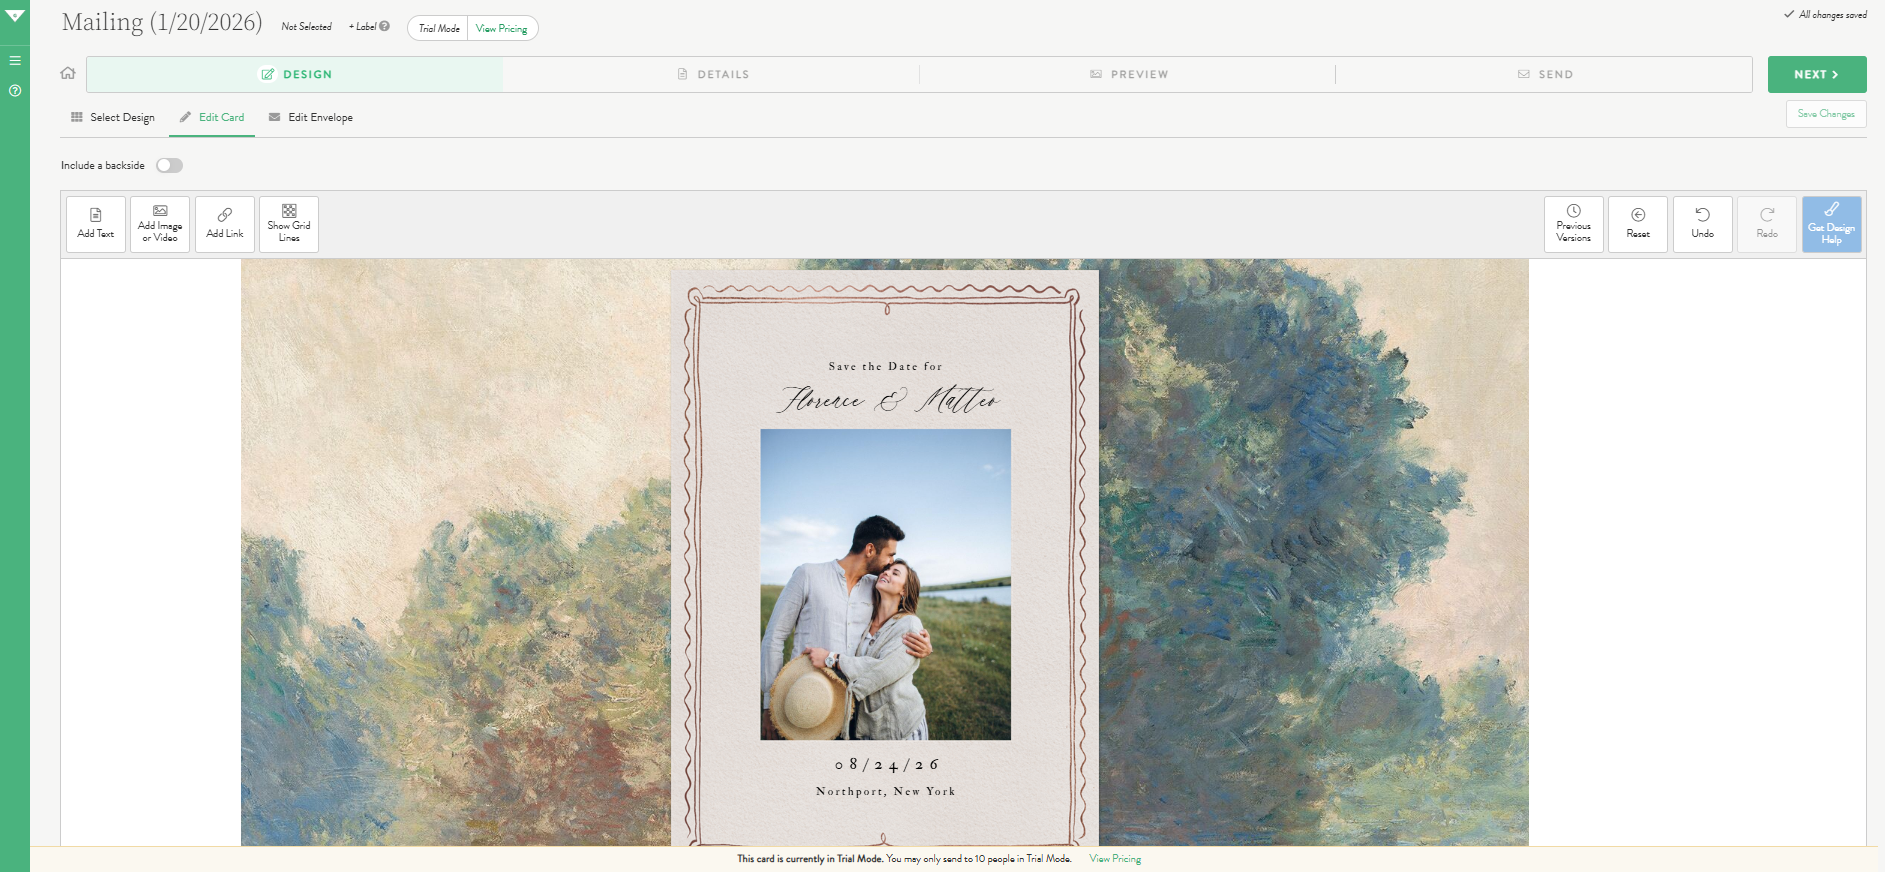Click the Not Selected status text

(x=306, y=26)
